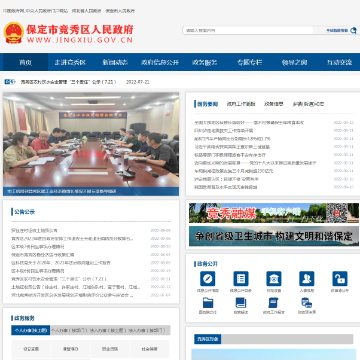The height and width of the screenshot is (360, 360).
Task: Go to 首页 in the navigation bar
Action: click(25, 62)
